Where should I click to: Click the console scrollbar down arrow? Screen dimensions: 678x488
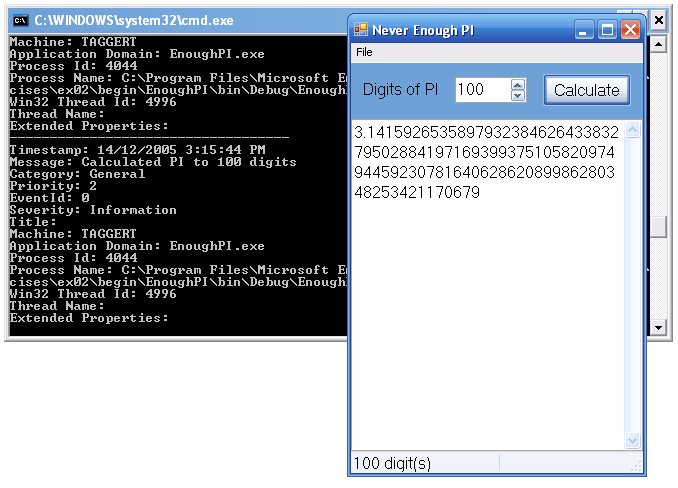tap(658, 327)
